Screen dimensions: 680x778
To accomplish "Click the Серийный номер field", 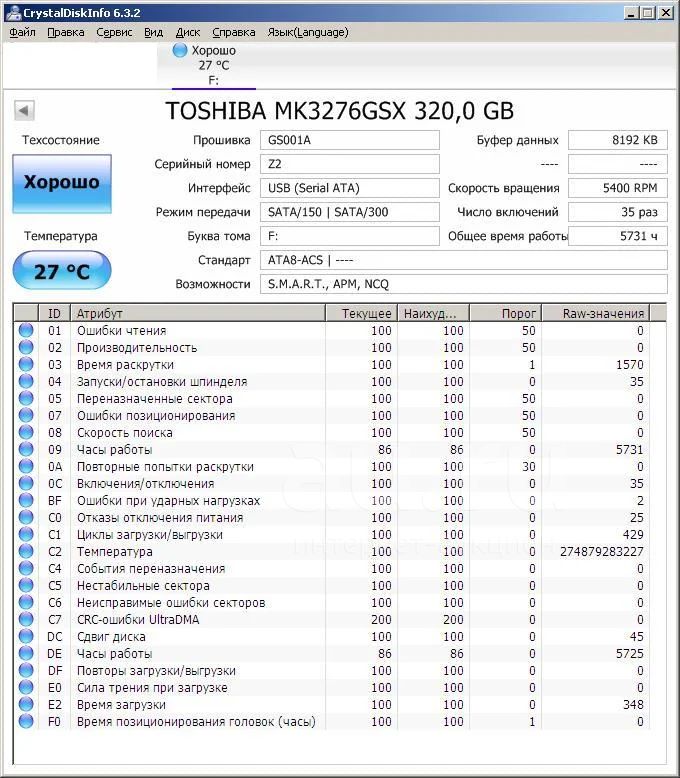I will (349, 164).
